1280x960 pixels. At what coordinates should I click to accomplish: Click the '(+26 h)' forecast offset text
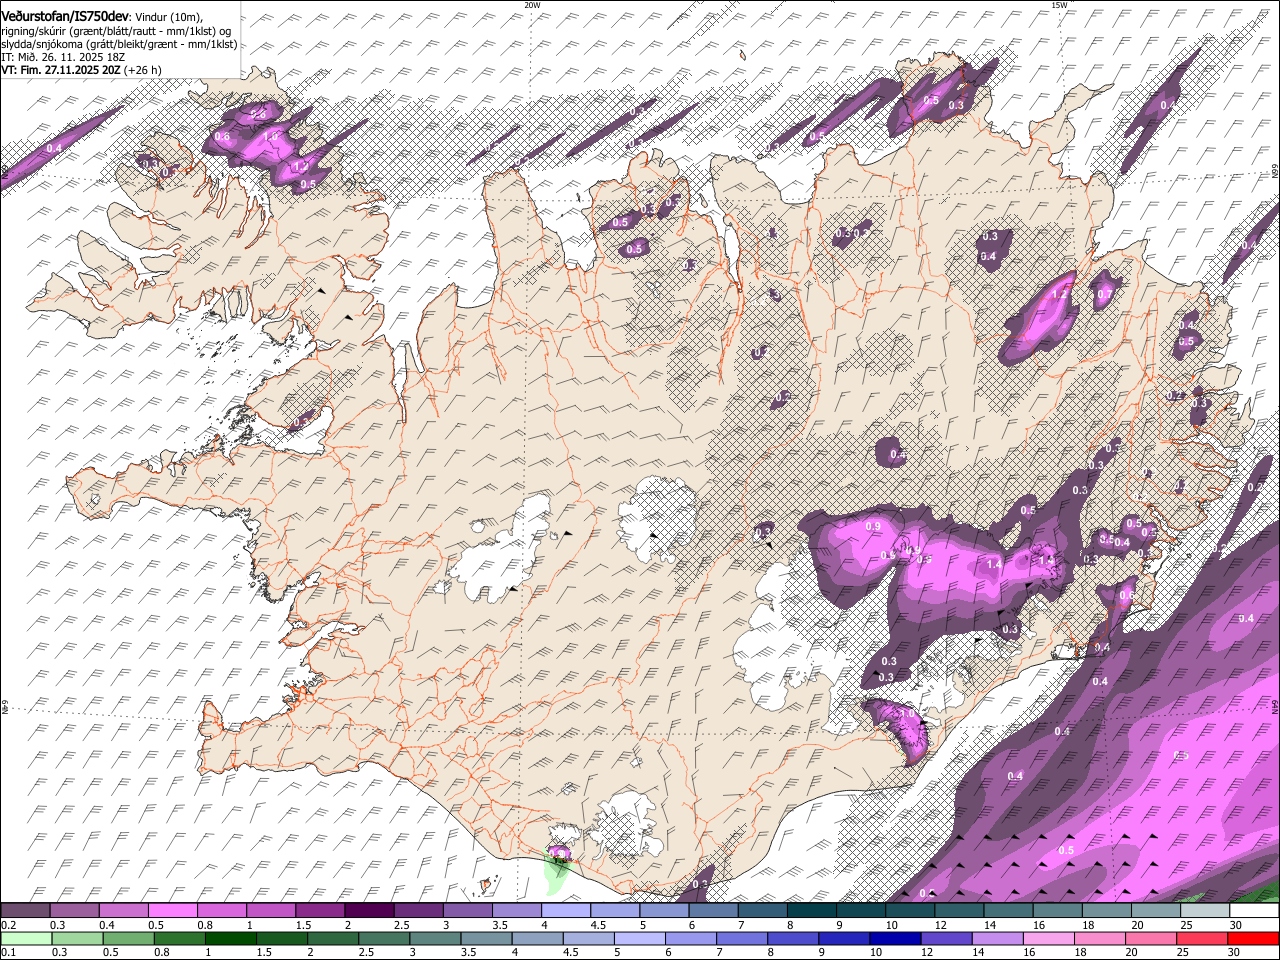[x=143, y=70]
